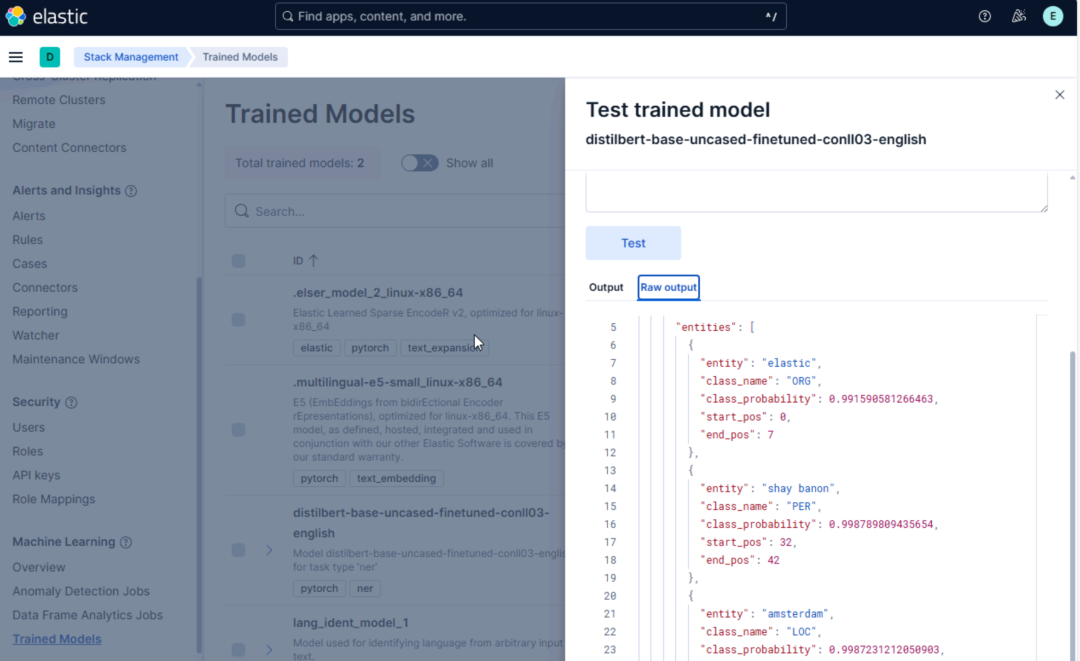Go to Stack Management breadcrumb

(x=131, y=57)
